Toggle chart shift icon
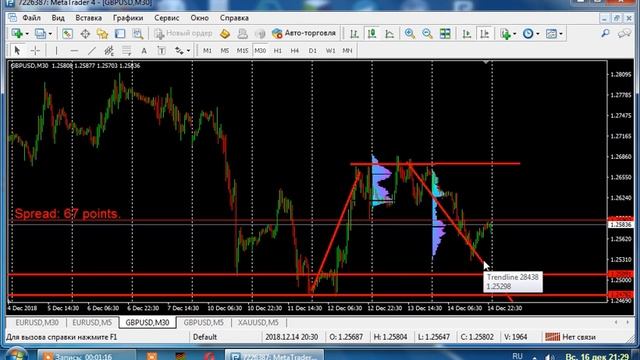The image size is (640, 360). coord(484,33)
